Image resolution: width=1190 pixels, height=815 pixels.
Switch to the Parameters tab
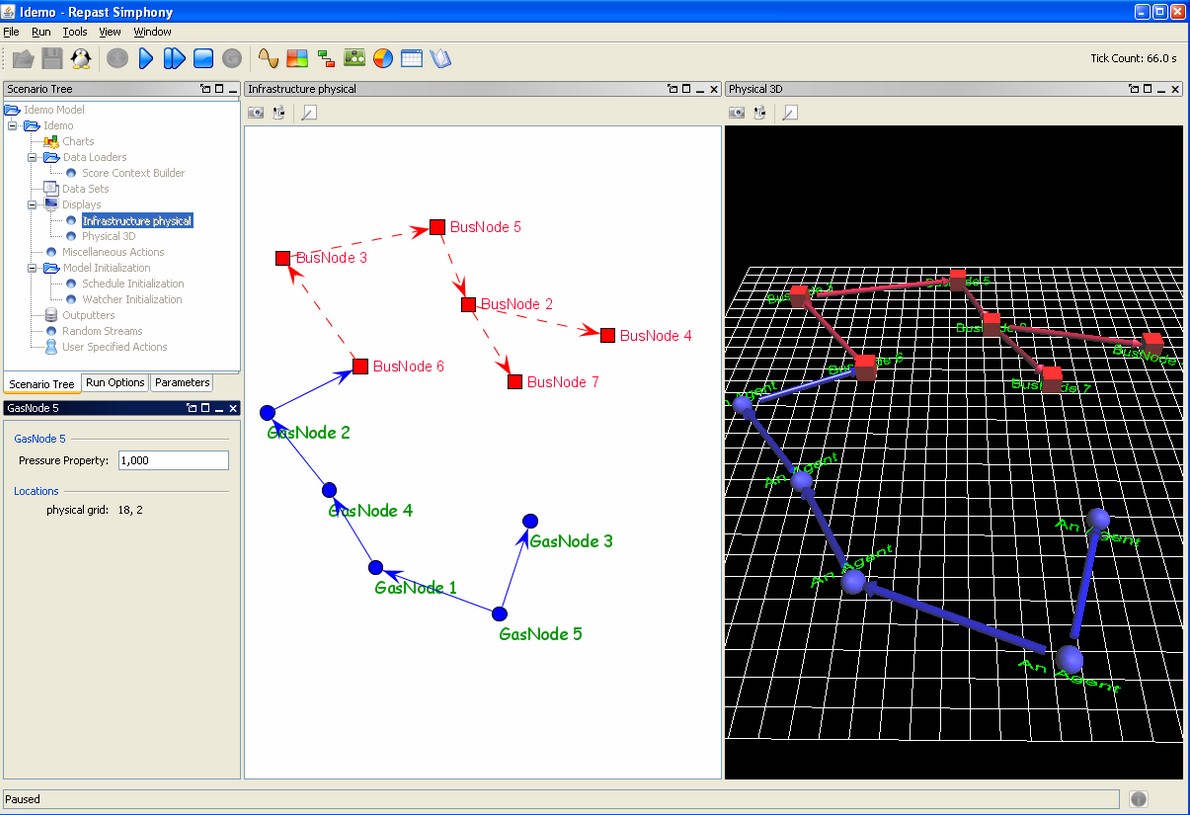182,383
